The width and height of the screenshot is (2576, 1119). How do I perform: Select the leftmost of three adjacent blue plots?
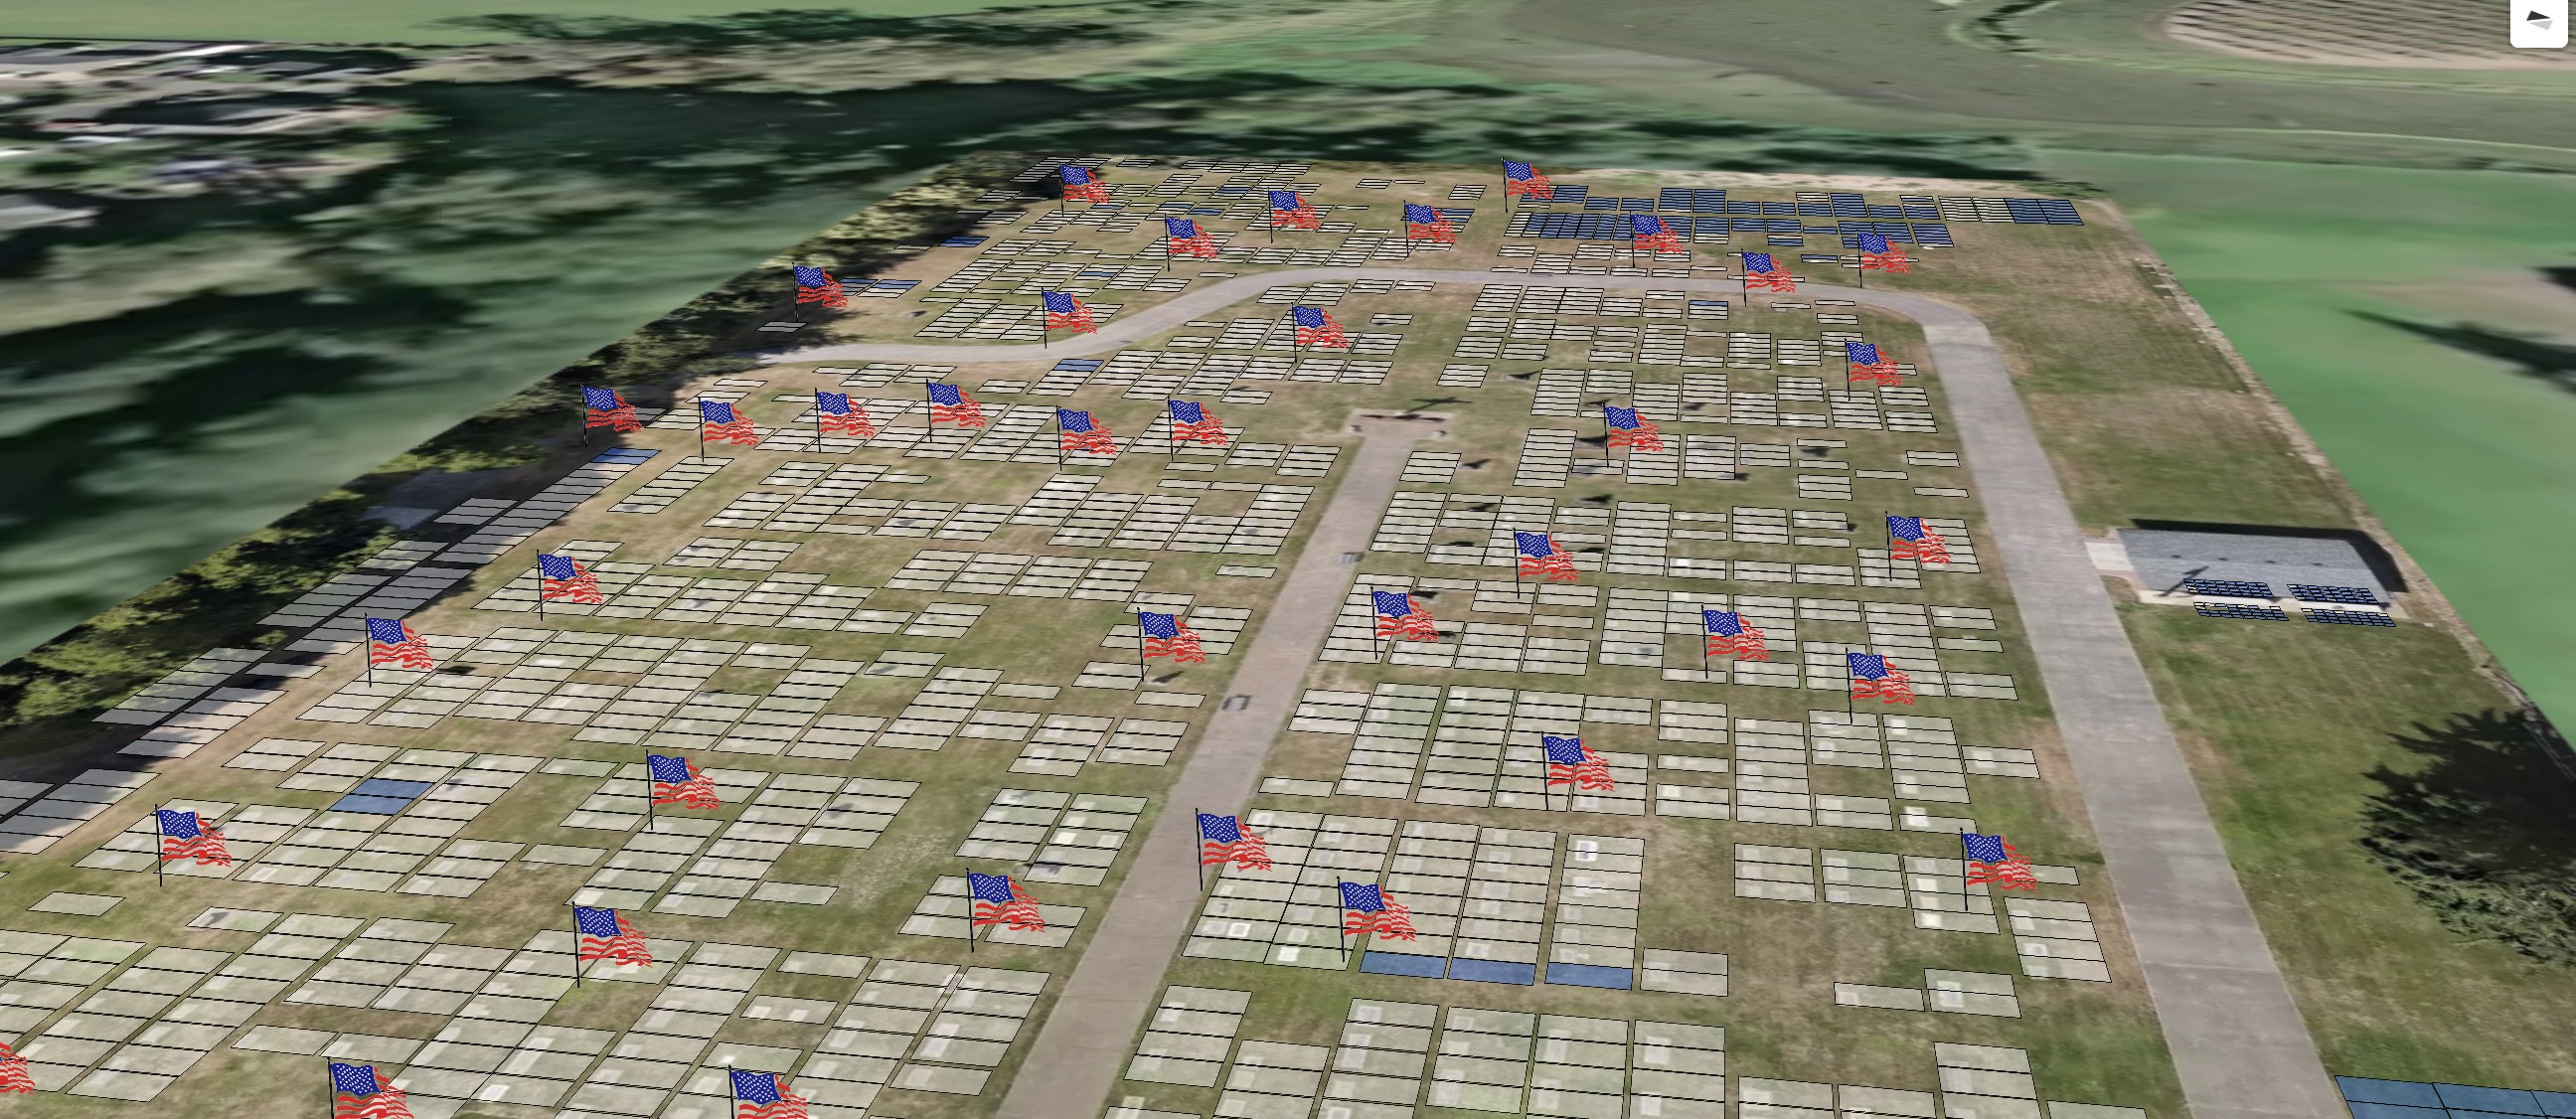(x=1403, y=966)
